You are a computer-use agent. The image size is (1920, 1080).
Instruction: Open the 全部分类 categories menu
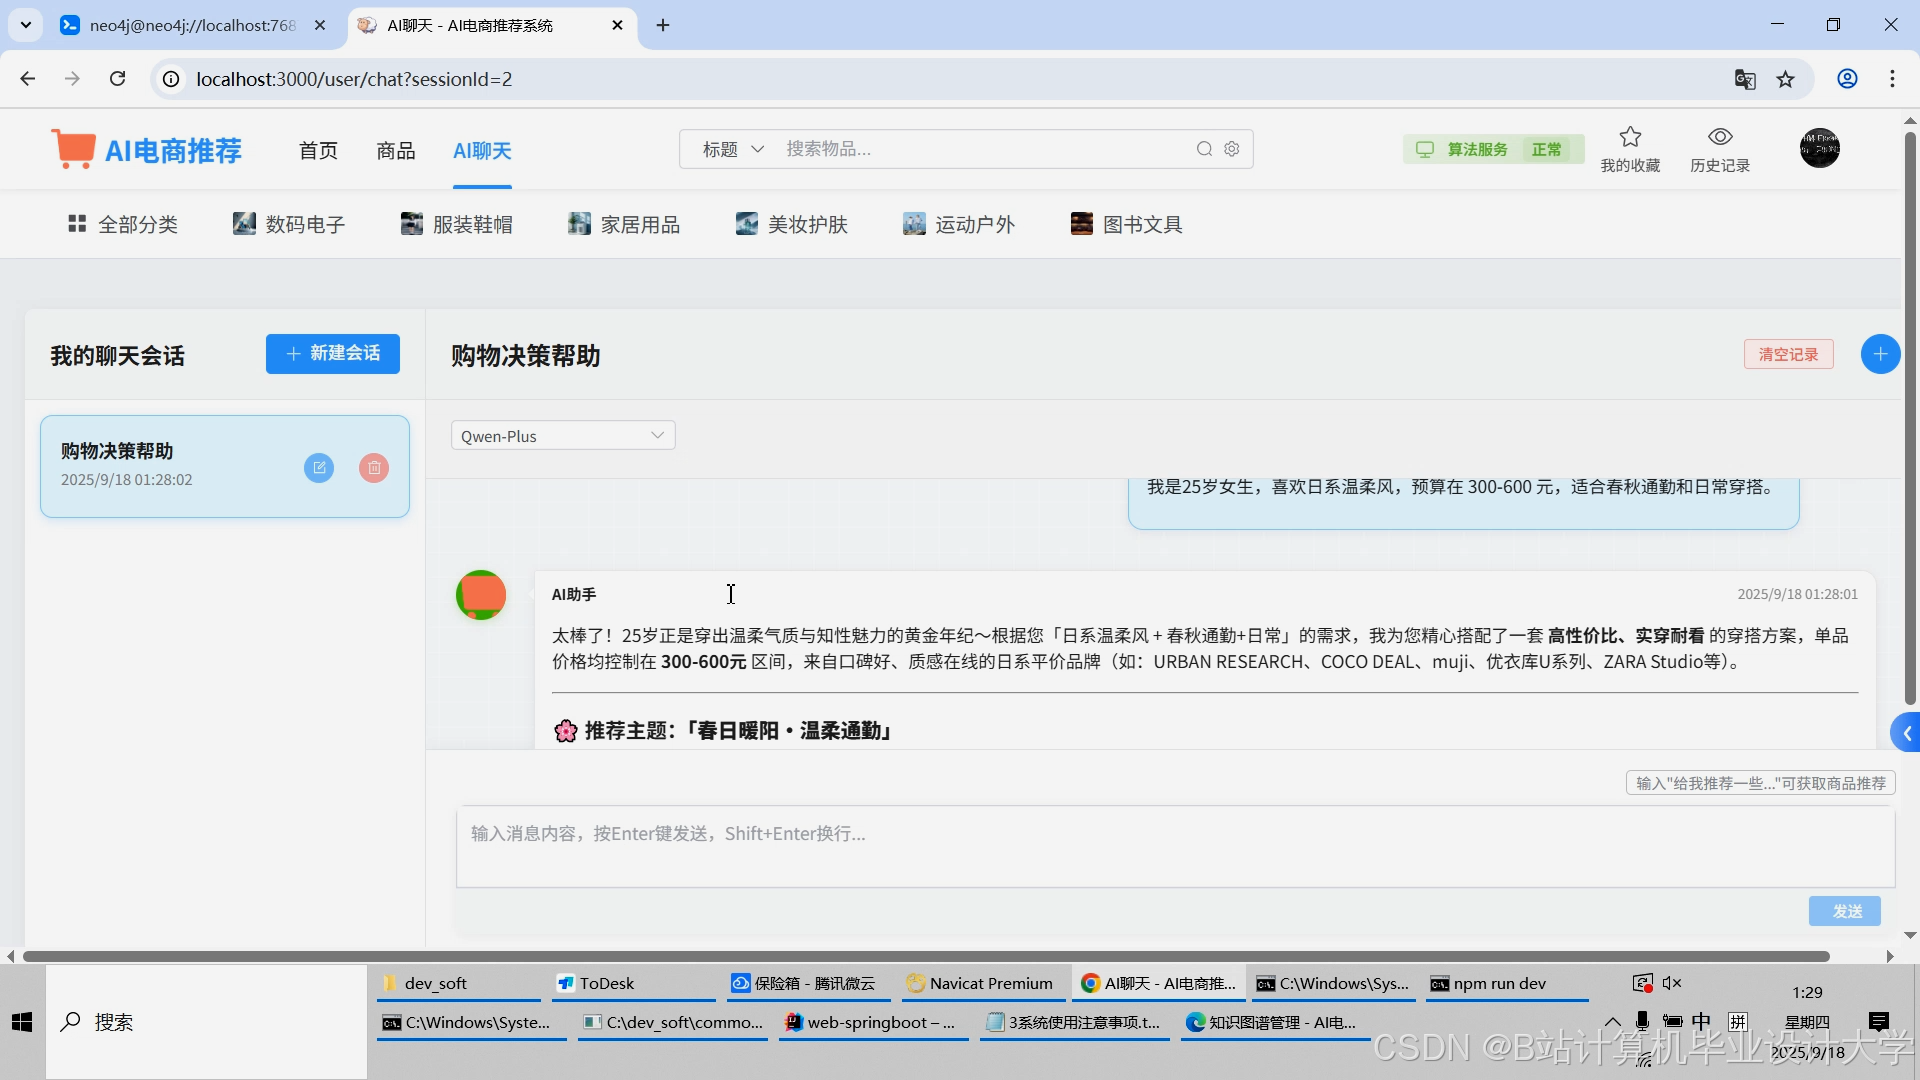pyautogui.click(x=123, y=225)
